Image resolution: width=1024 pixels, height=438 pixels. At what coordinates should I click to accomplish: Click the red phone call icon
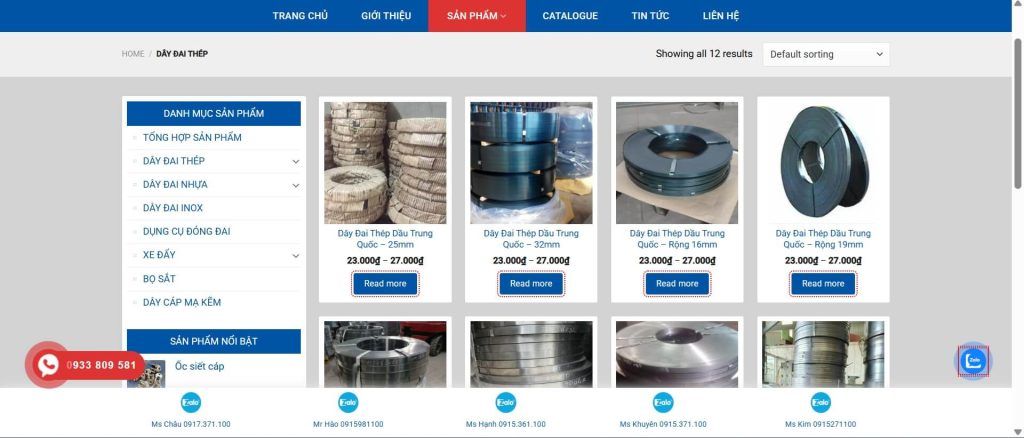pos(48,365)
